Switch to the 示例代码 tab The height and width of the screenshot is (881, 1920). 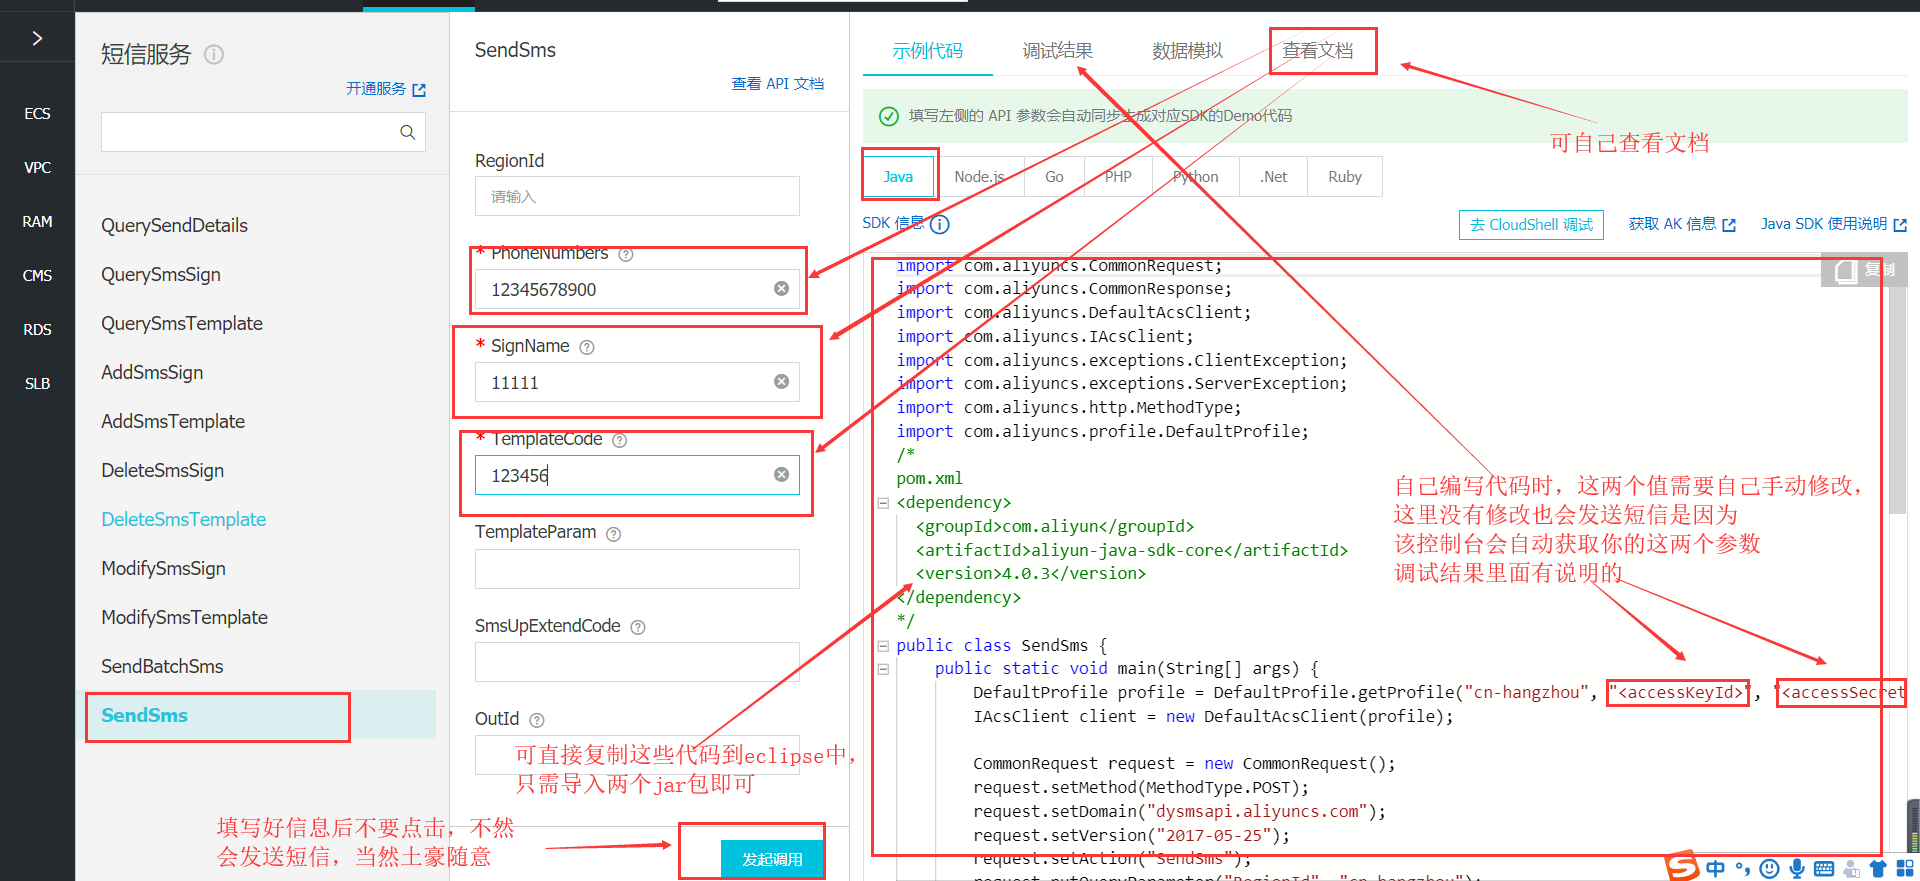[927, 51]
